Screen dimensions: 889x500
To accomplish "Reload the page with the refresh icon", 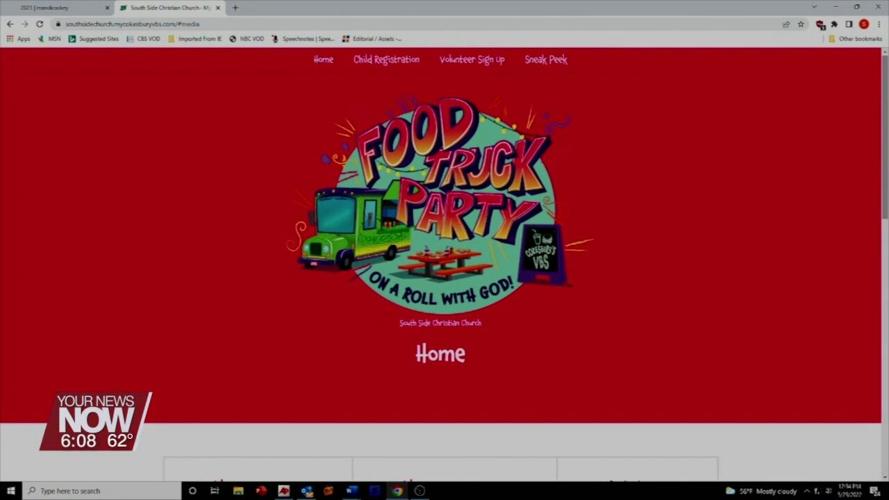I will (x=39, y=24).
